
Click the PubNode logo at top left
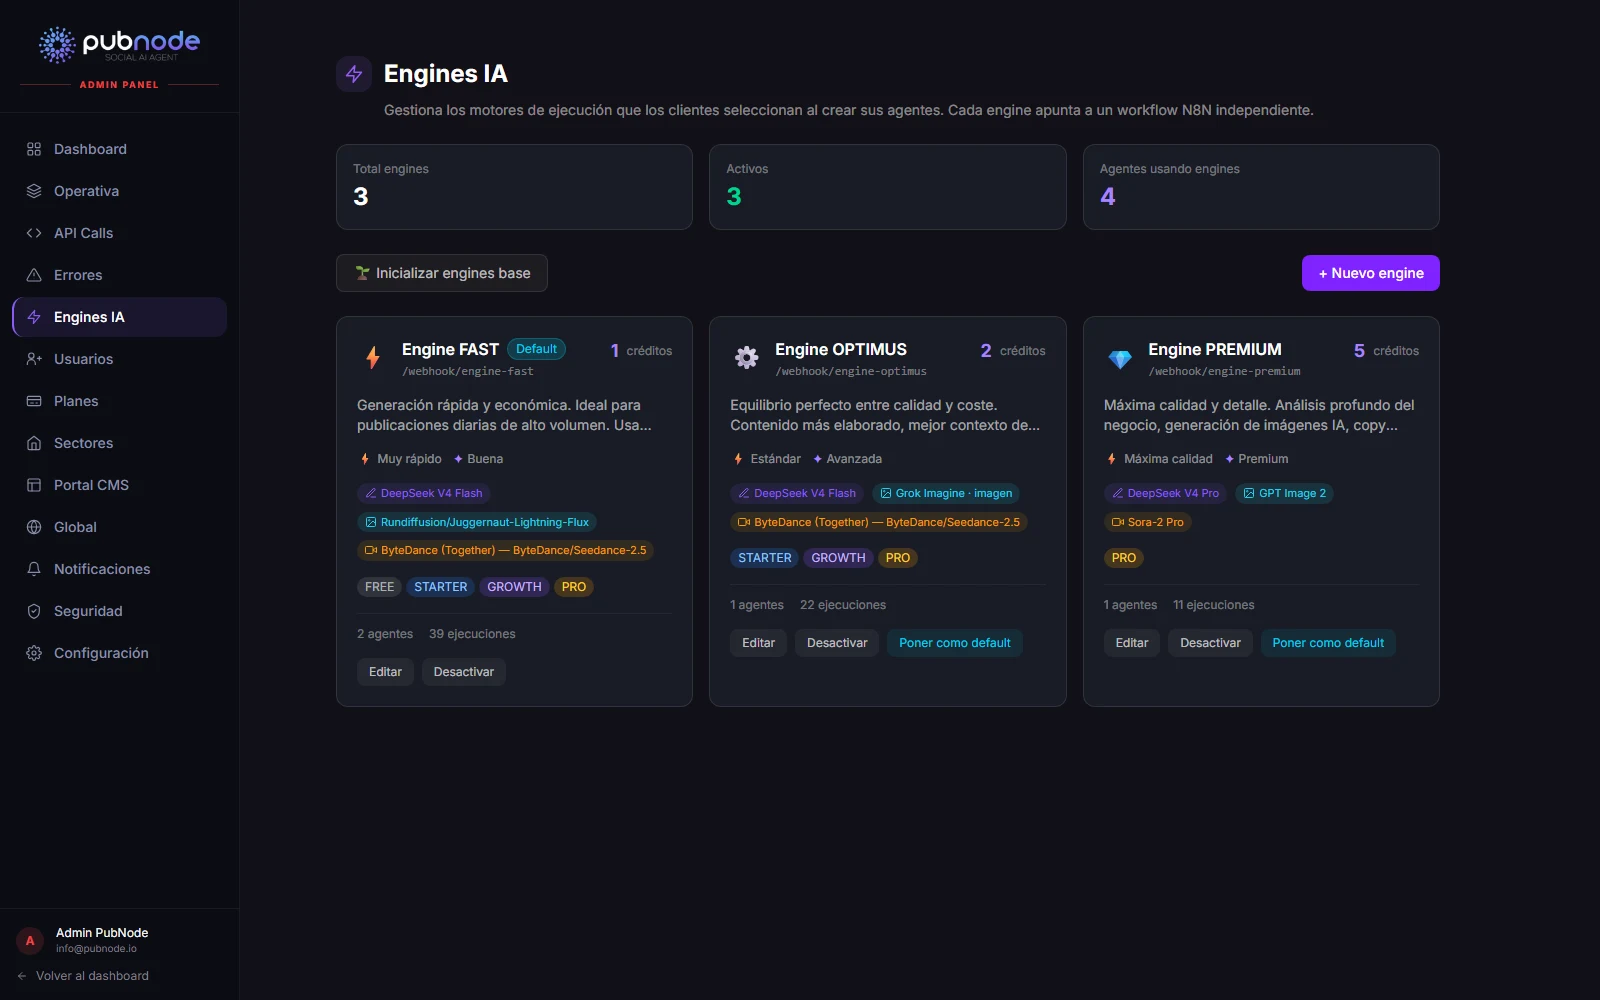pyautogui.click(x=119, y=45)
